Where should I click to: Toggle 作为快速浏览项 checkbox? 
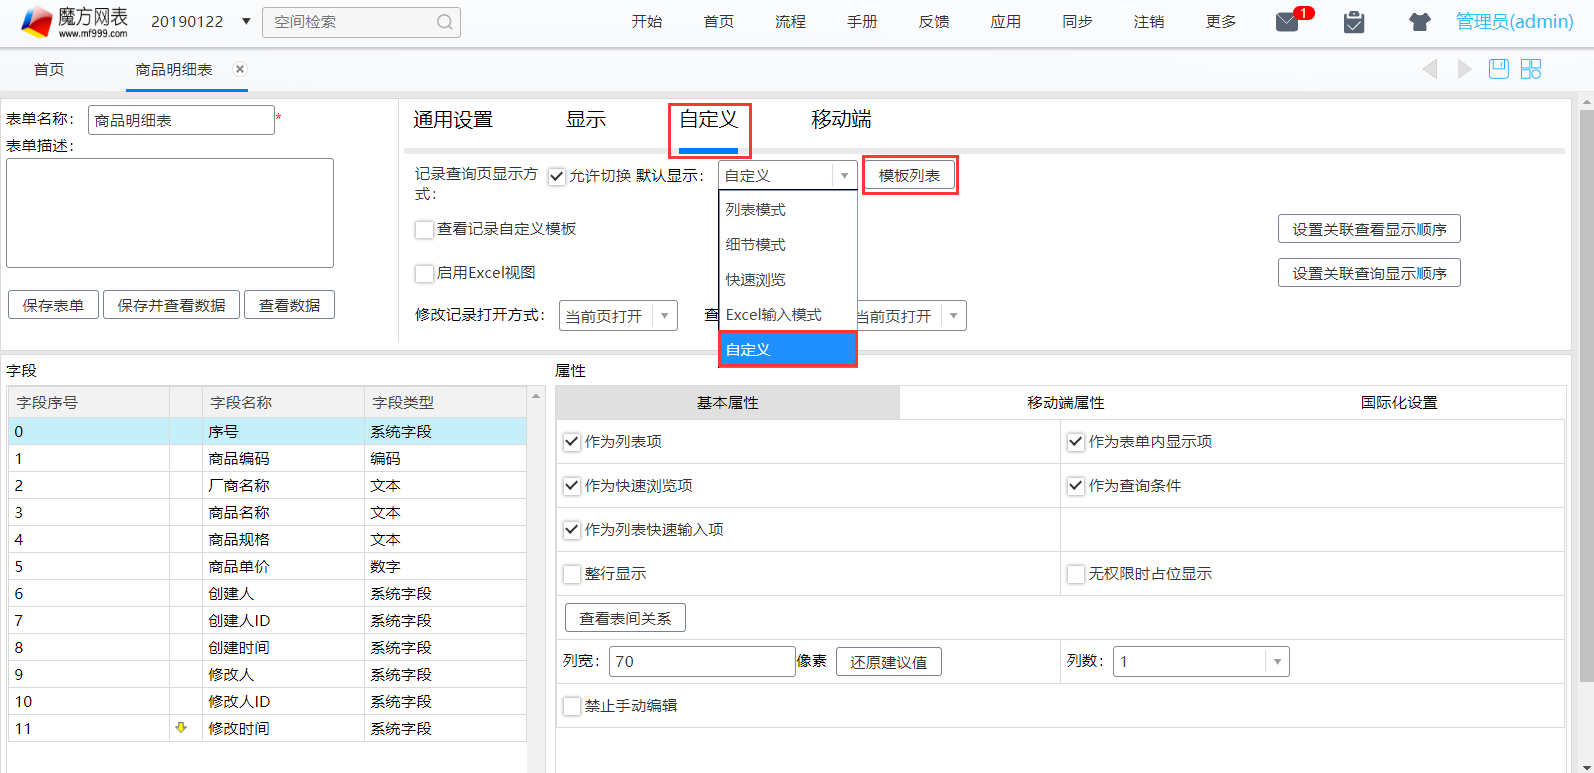click(x=572, y=486)
